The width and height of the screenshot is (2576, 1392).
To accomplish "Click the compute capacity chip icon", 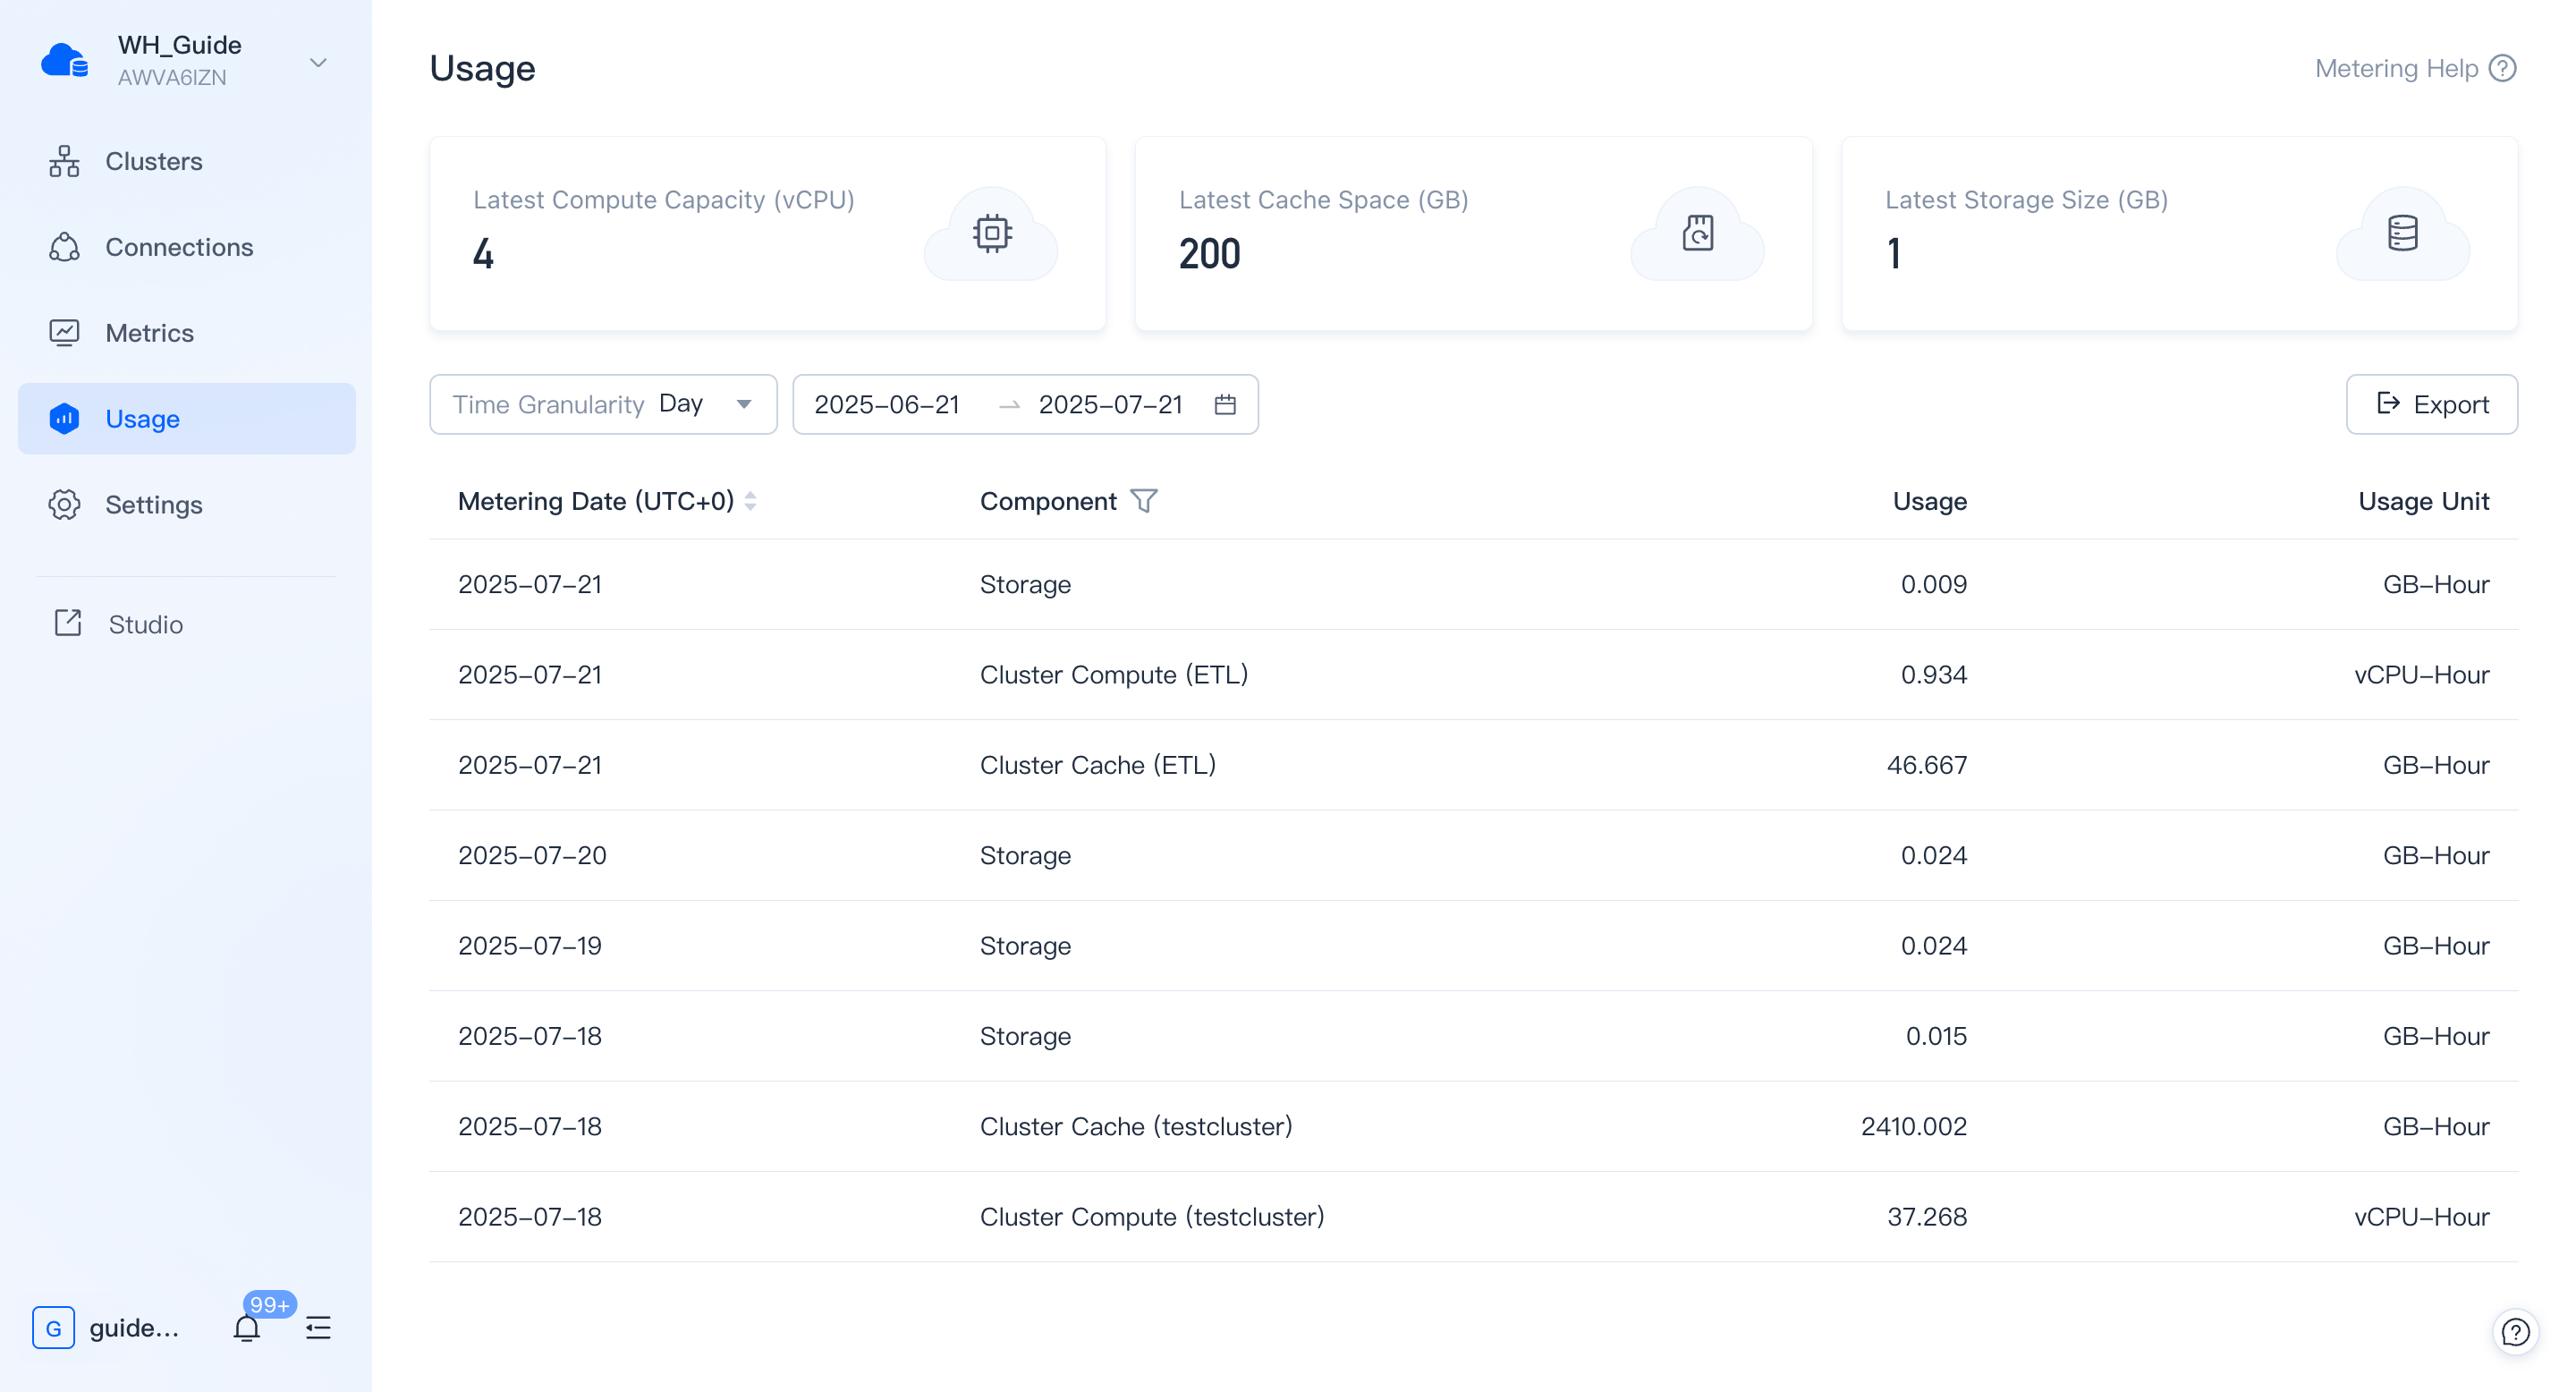I will pyautogui.click(x=991, y=233).
